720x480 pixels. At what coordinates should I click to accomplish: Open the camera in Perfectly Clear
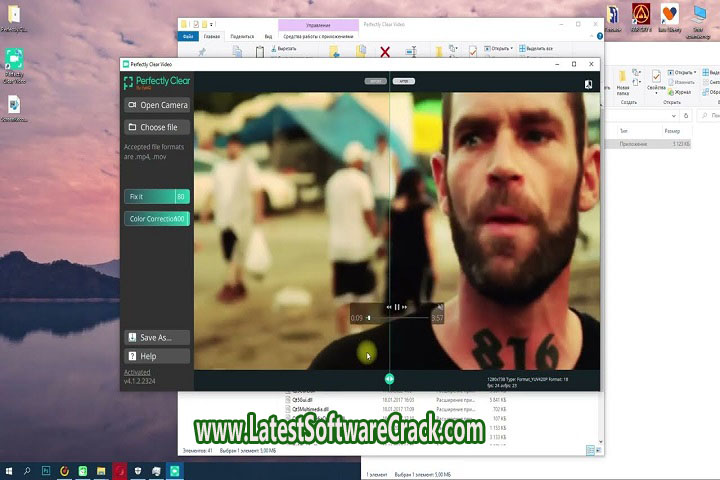click(157, 105)
